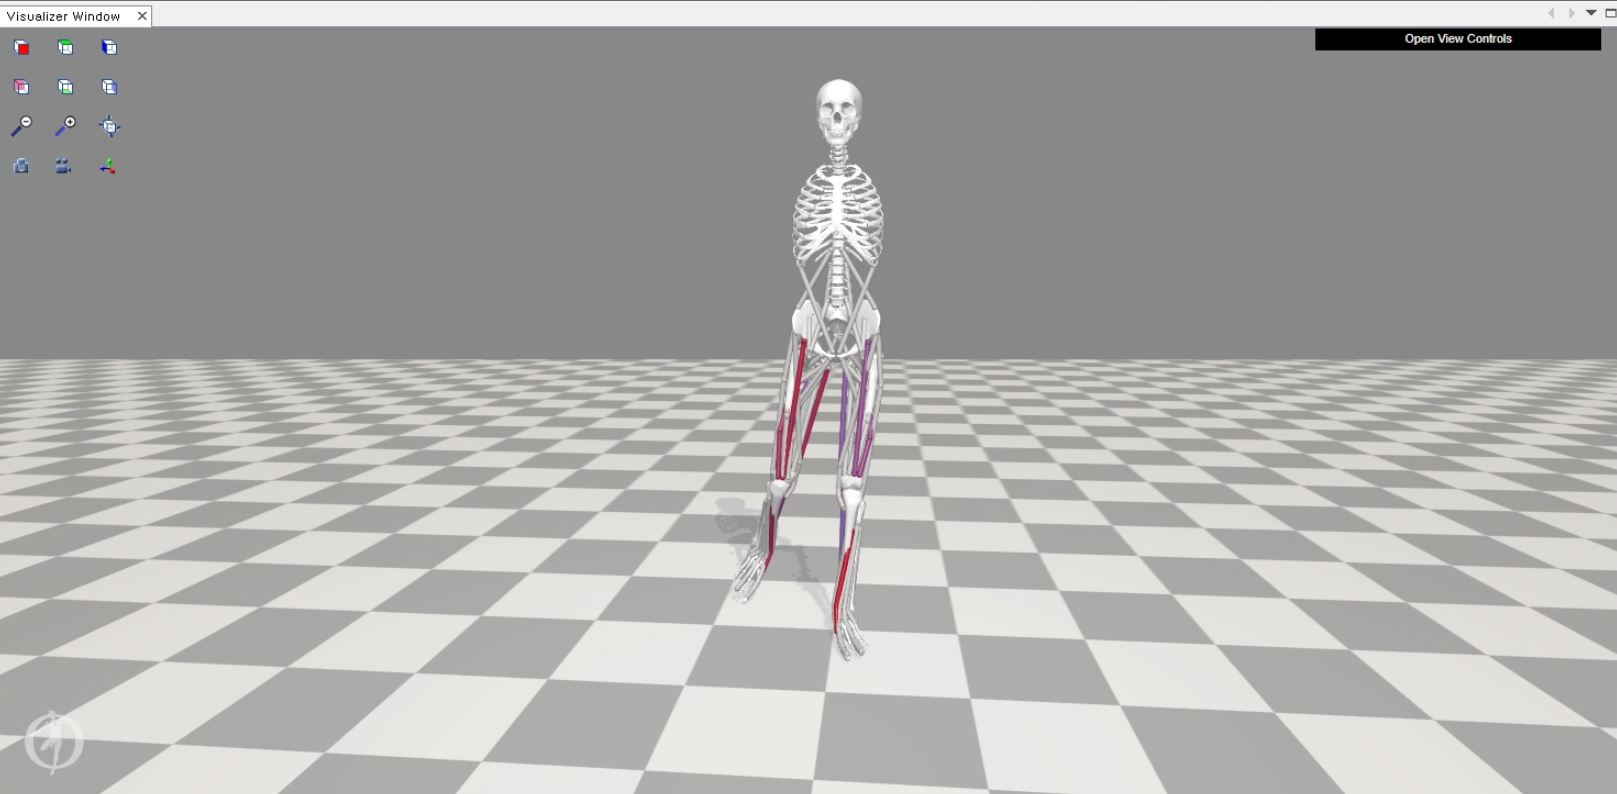1617x794 pixels.
Task: Select the green-bottom cube view icon
Action: (x=65, y=87)
